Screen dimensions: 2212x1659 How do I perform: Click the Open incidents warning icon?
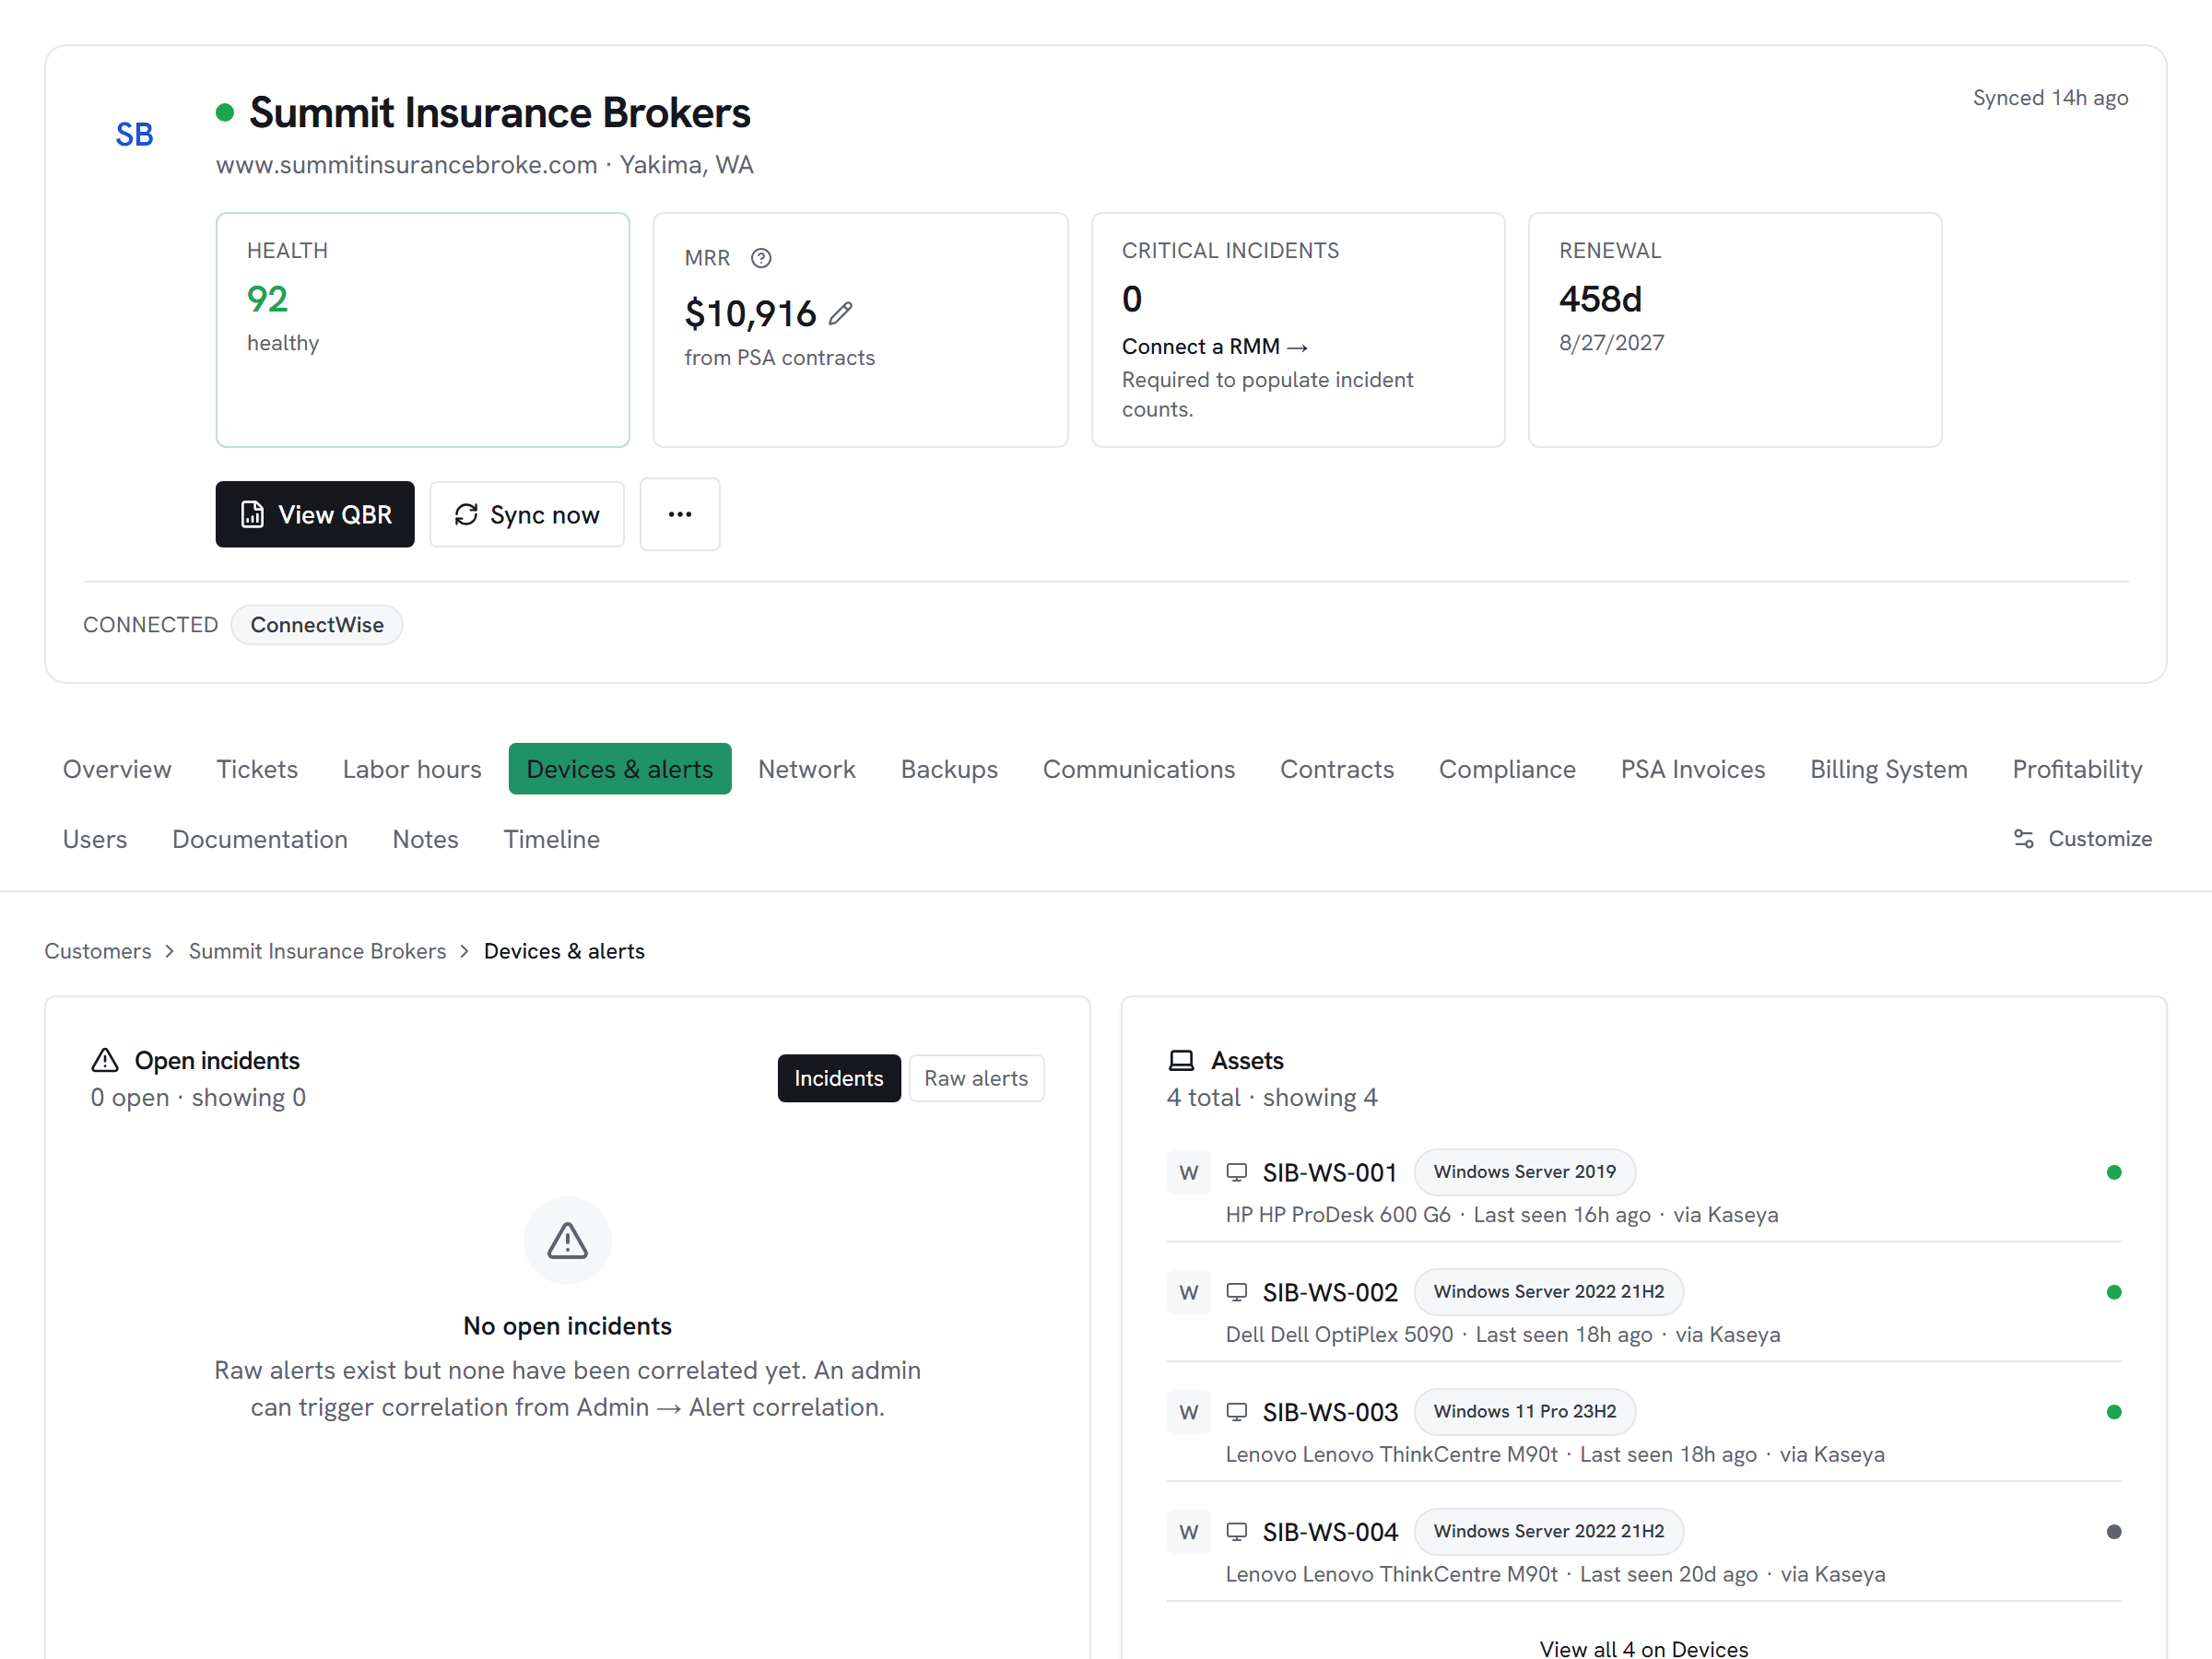pyautogui.click(x=105, y=1060)
